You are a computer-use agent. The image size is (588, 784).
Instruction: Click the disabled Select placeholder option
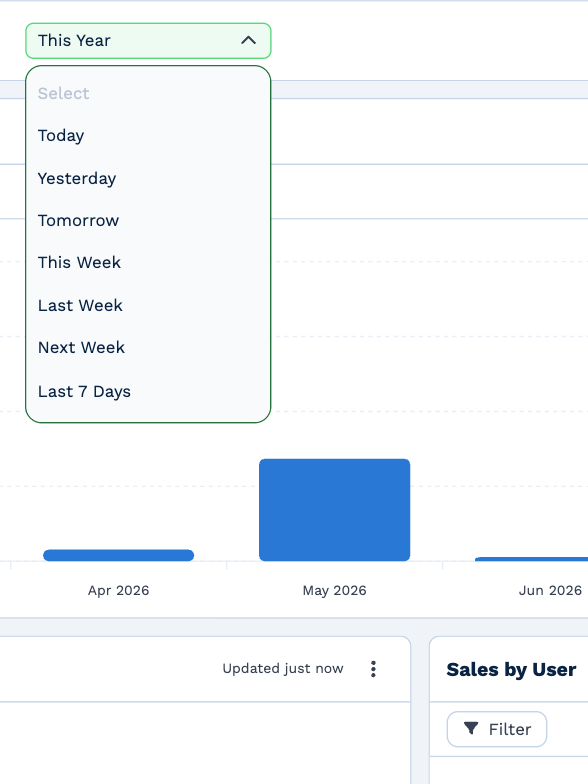click(x=148, y=94)
